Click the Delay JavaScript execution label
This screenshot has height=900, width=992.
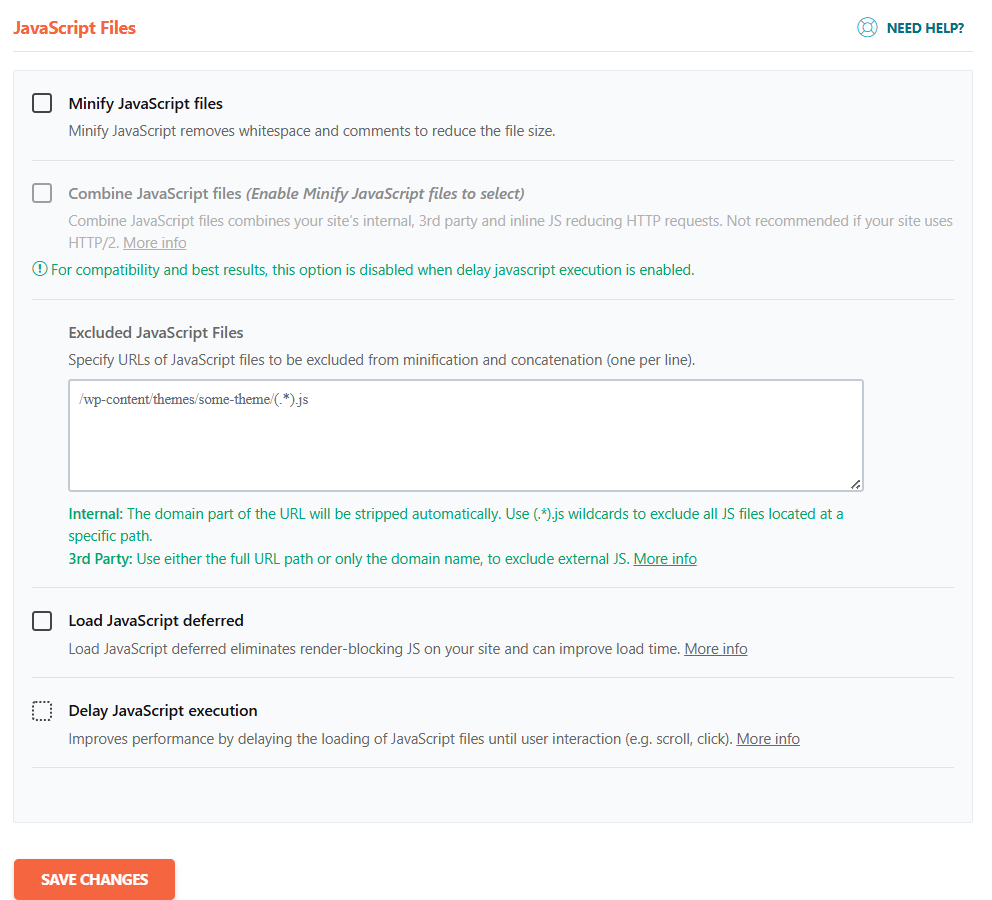click(x=163, y=711)
